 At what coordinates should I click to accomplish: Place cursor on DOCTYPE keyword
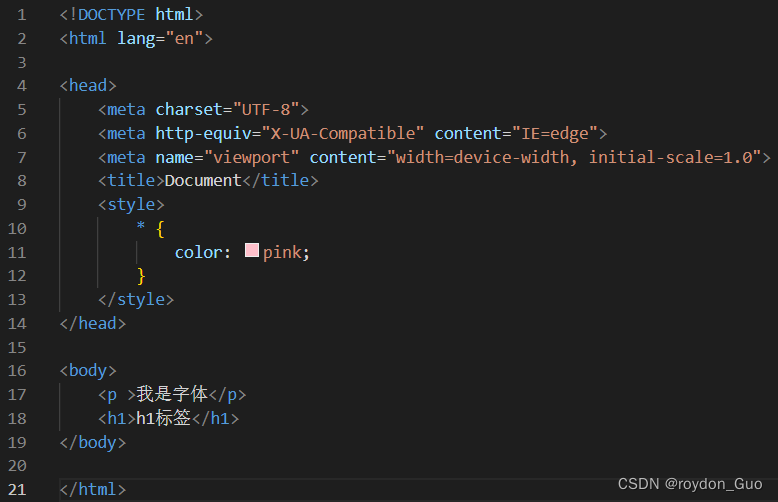click(112, 15)
